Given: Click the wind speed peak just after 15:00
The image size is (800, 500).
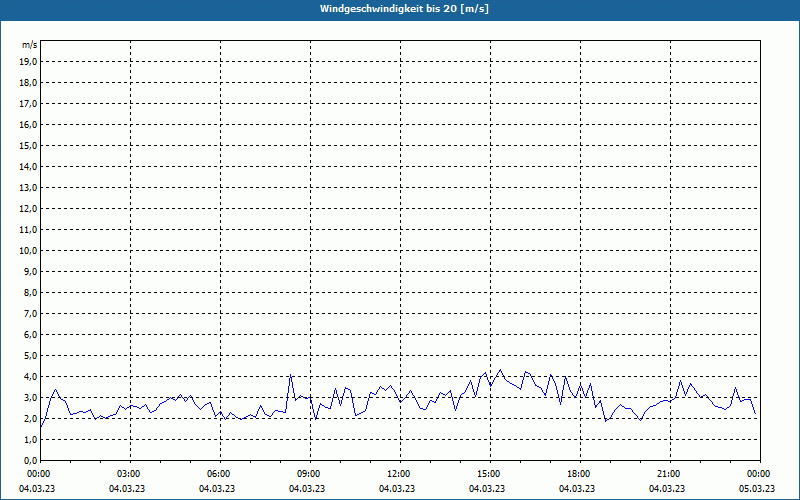Looking at the screenshot, I should (x=501, y=370).
